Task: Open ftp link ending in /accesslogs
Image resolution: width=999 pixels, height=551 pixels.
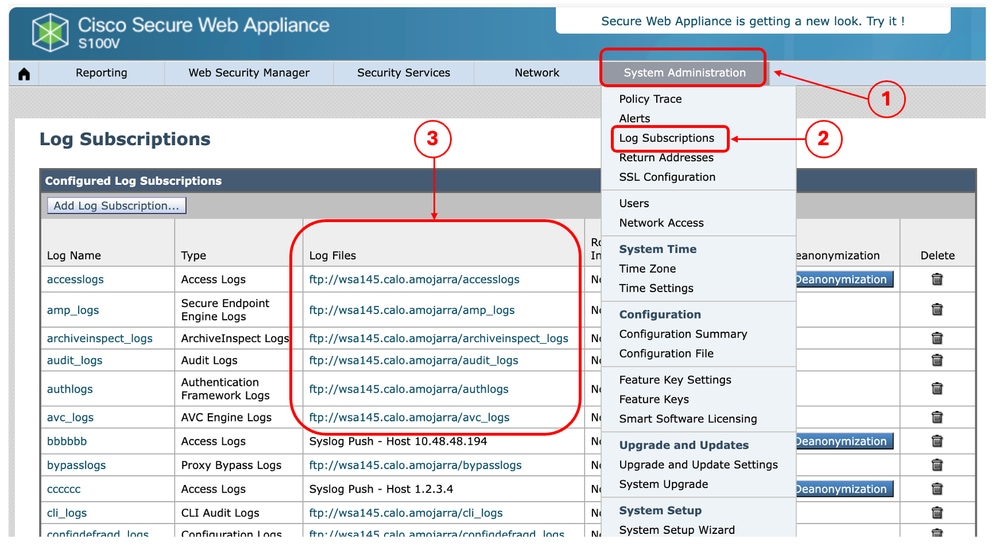Action: pos(414,279)
